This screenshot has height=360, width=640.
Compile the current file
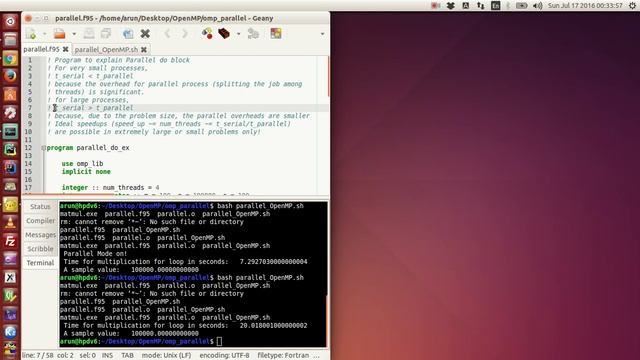pos(207,34)
